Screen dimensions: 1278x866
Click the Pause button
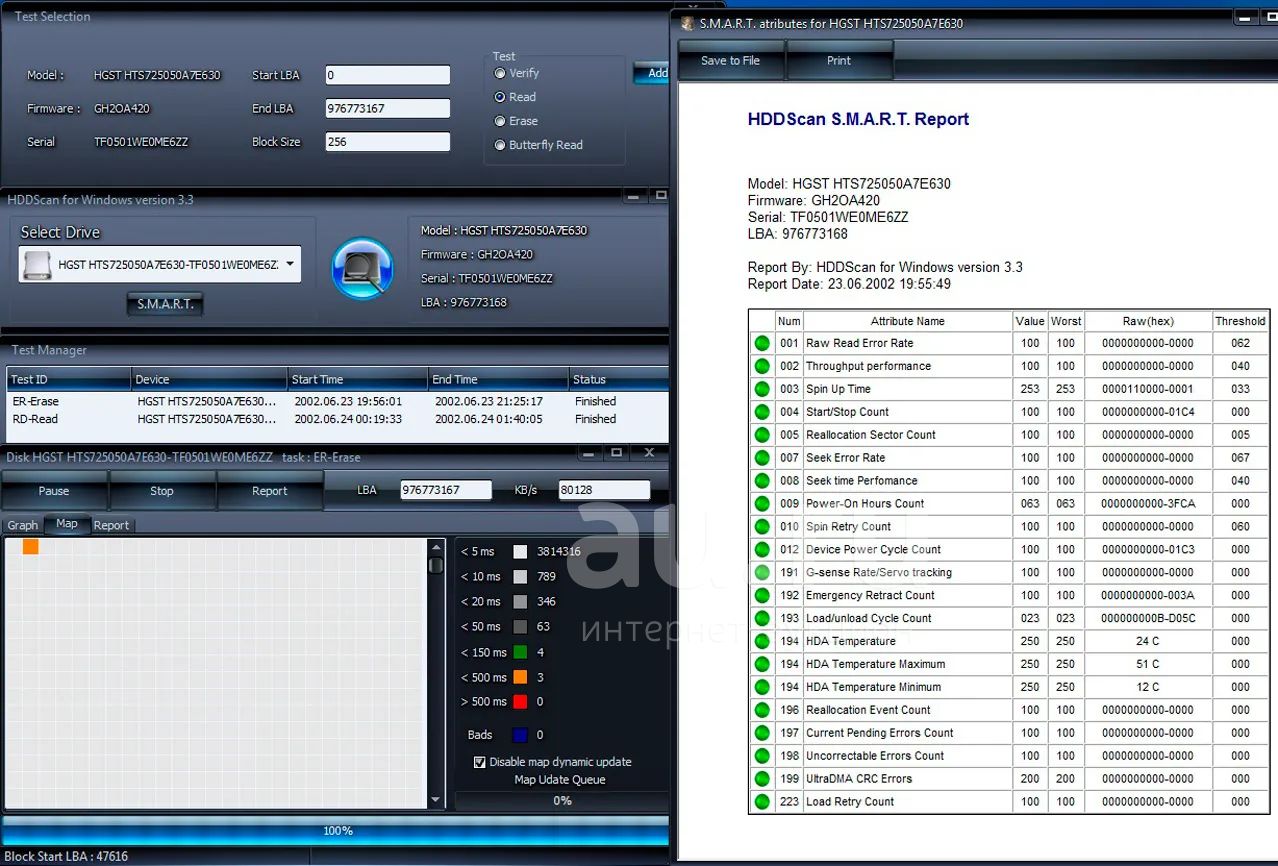click(x=54, y=491)
